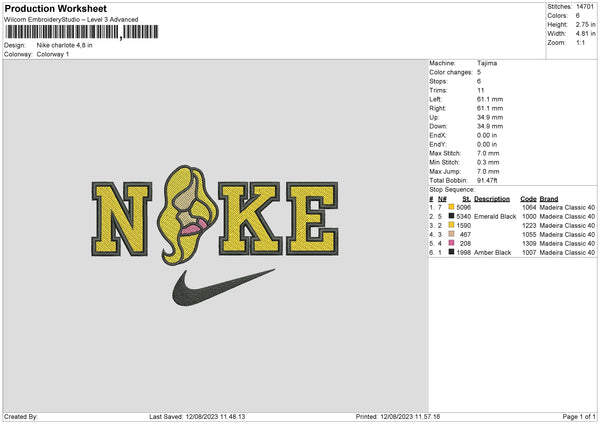This screenshot has width=600, height=424.
Task: Click the Stitches count value 14701
Action: pos(585,7)
